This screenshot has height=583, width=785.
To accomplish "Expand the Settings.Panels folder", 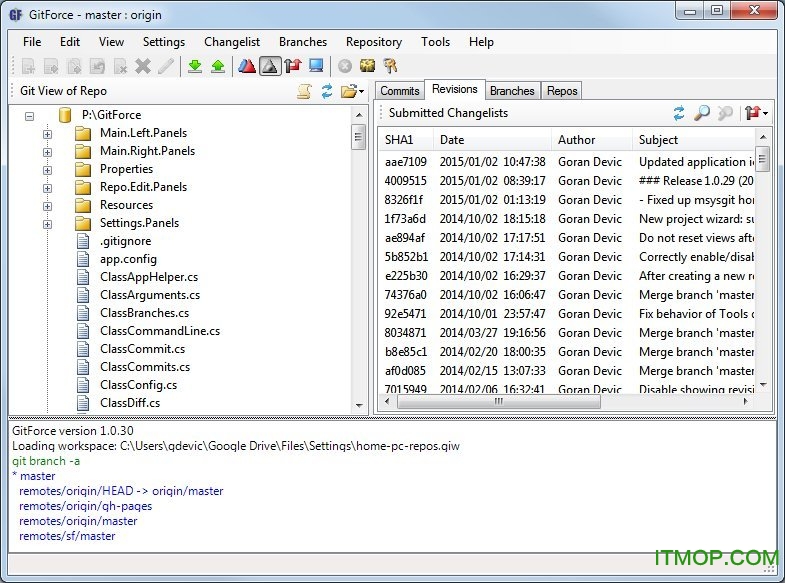I will click(x=48, y=224).
